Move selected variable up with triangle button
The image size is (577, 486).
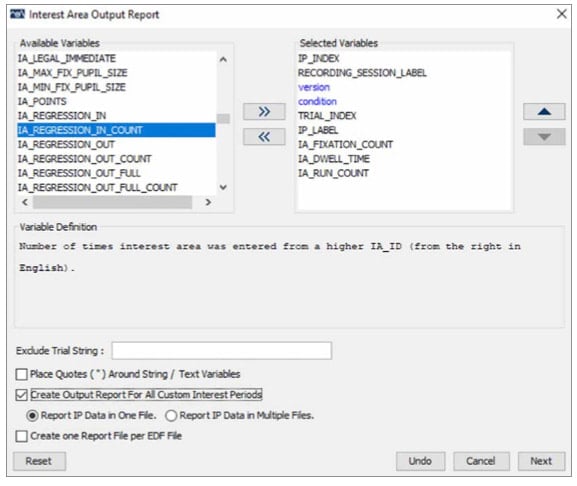(544, 111)
